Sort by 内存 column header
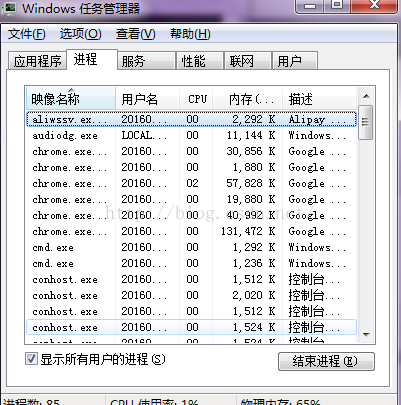The width and height of the screenshot is (401, 405). coord(247,99)
